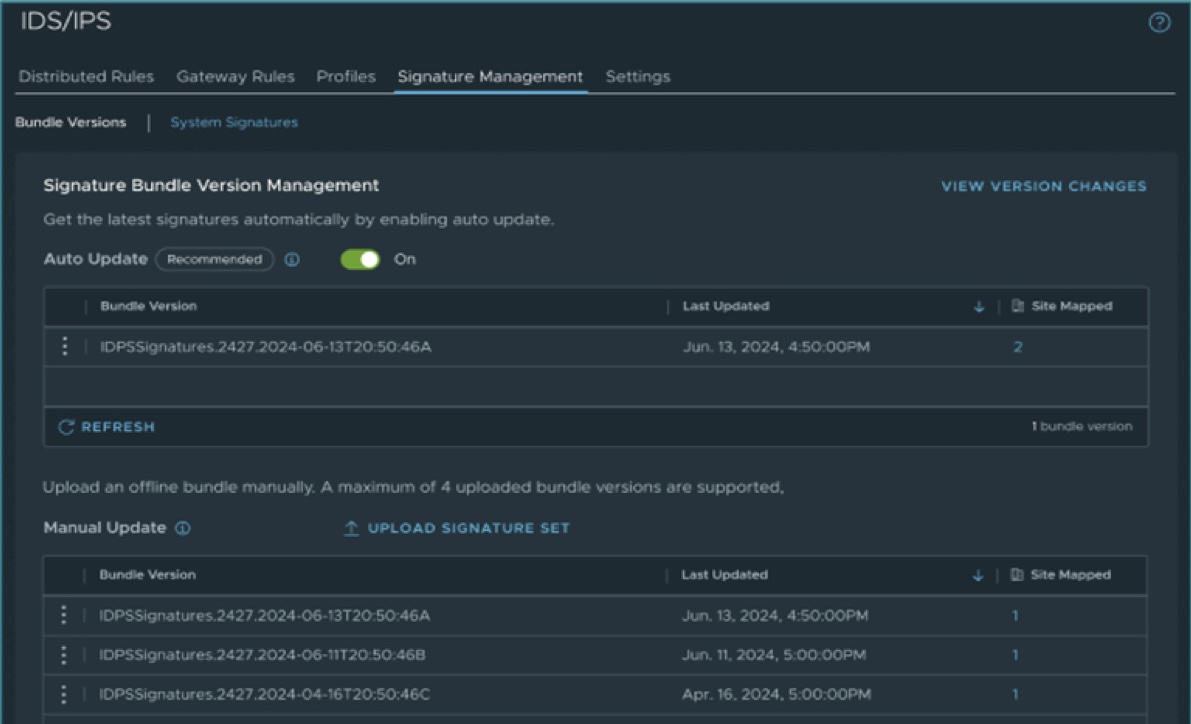Viewport: 1191px width, 724px height.
Task: Click the circular refresh icon
Action: point(66,427)
